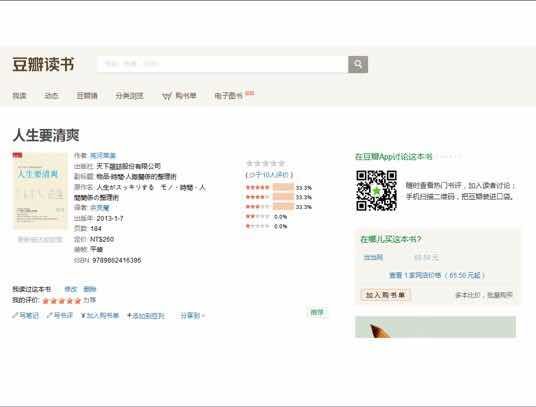
Task: Click the plus icon for 添加到豆列
Action: click(x=129, y=315)
